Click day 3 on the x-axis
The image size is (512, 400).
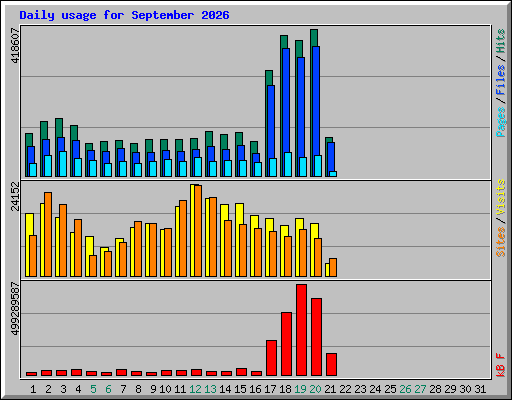pos(63,389)
